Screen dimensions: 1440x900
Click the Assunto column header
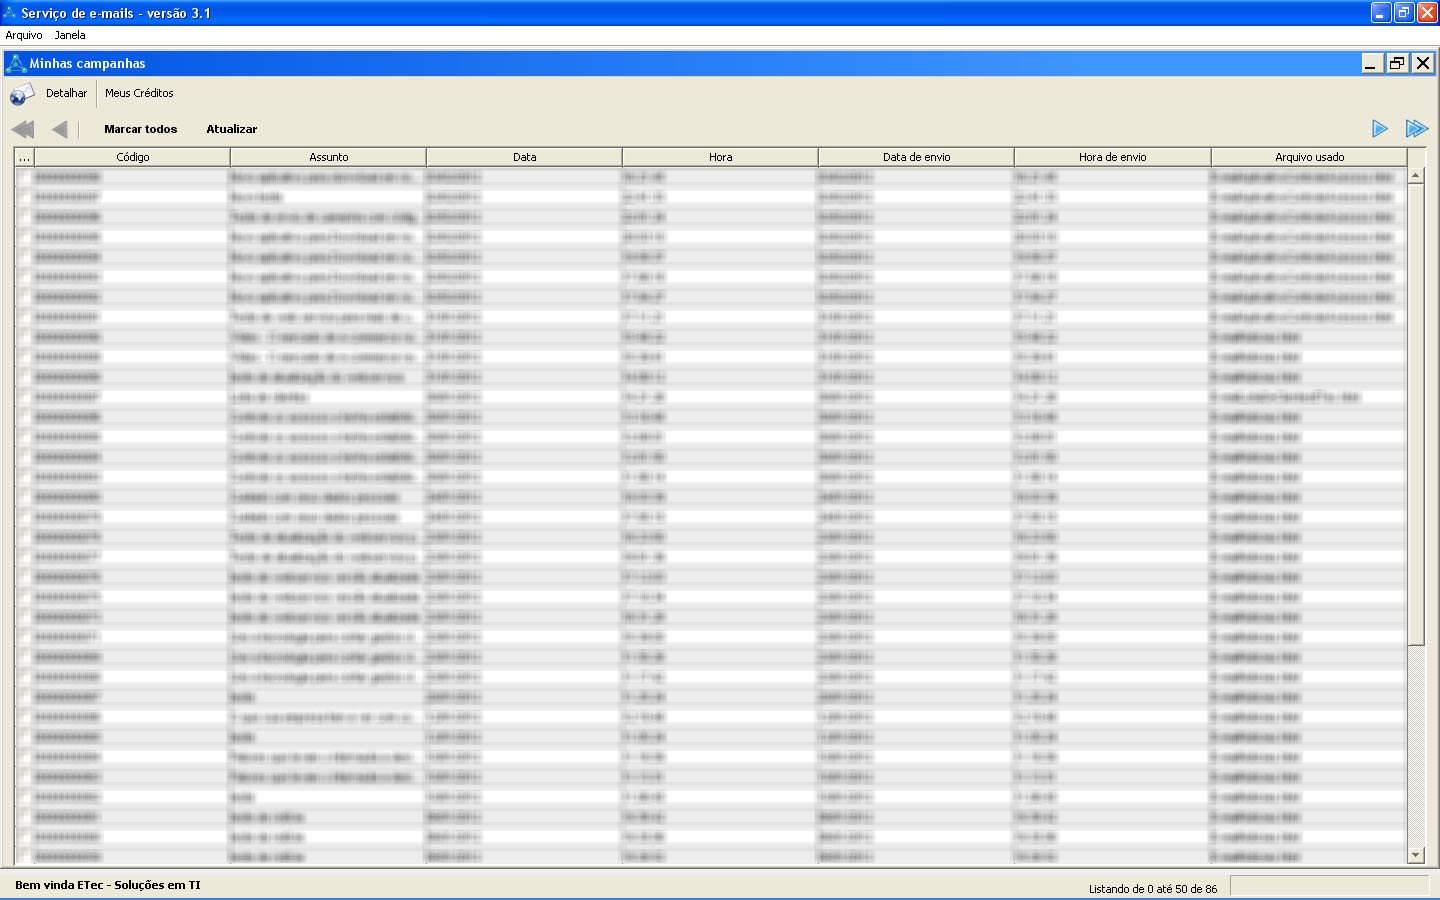(328, 157)
